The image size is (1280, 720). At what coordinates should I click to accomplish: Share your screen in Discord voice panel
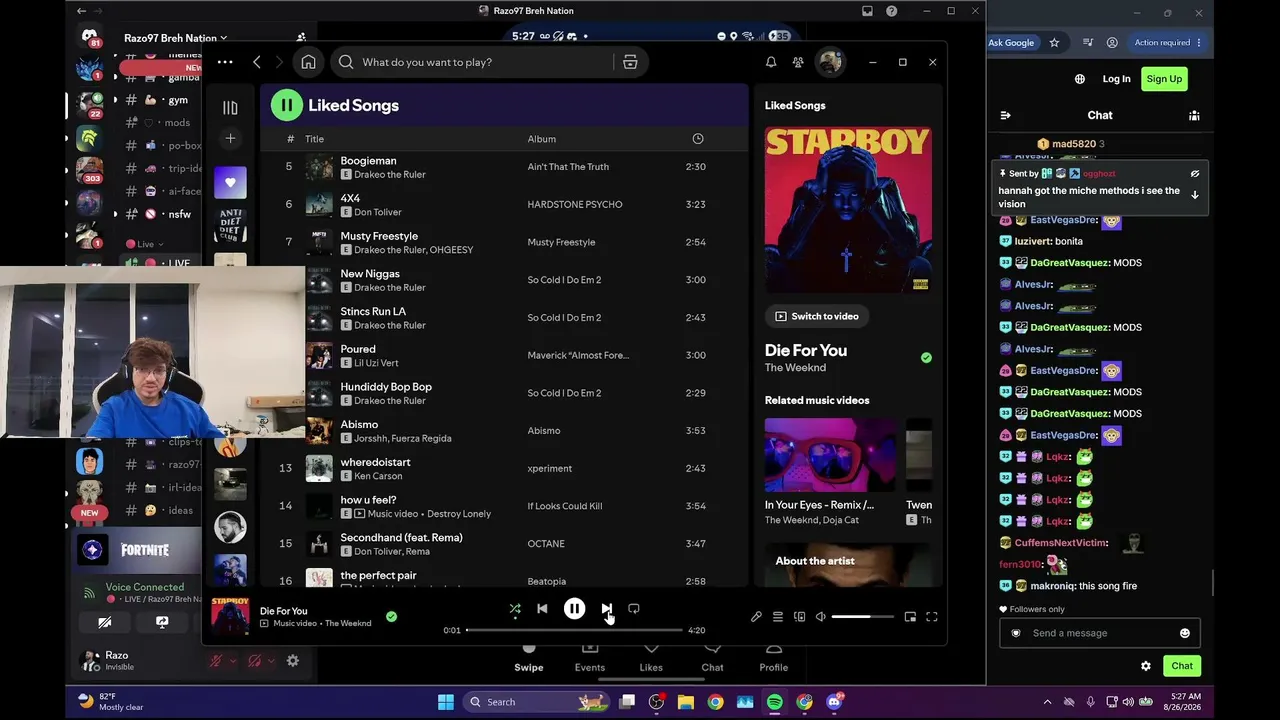[162, 622]
